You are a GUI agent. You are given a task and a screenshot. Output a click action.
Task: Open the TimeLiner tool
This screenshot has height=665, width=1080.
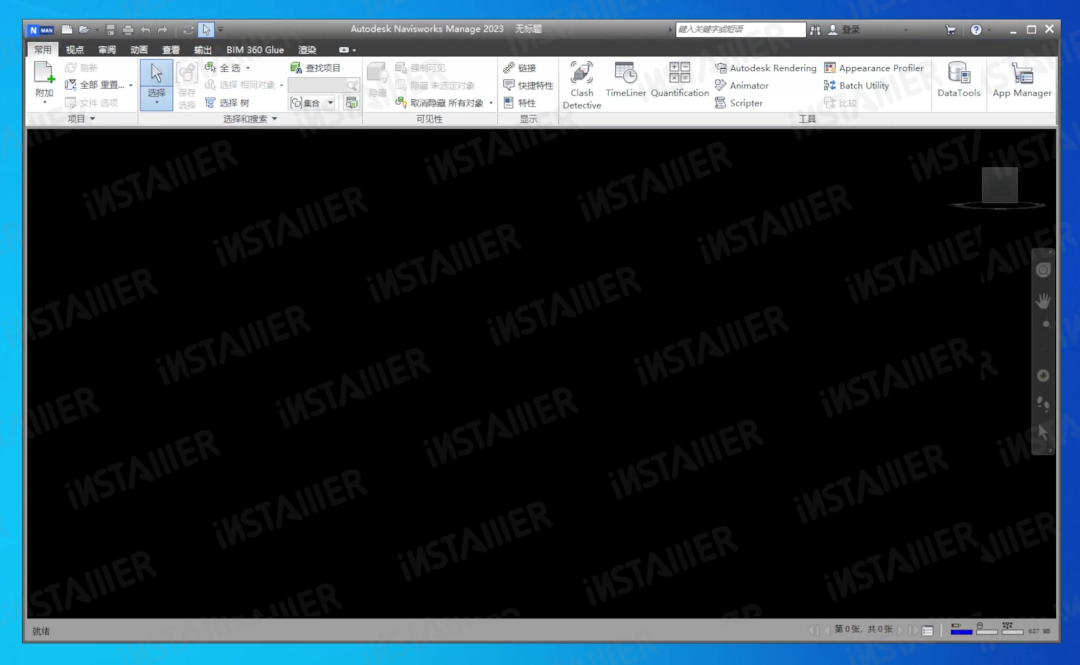625,80
